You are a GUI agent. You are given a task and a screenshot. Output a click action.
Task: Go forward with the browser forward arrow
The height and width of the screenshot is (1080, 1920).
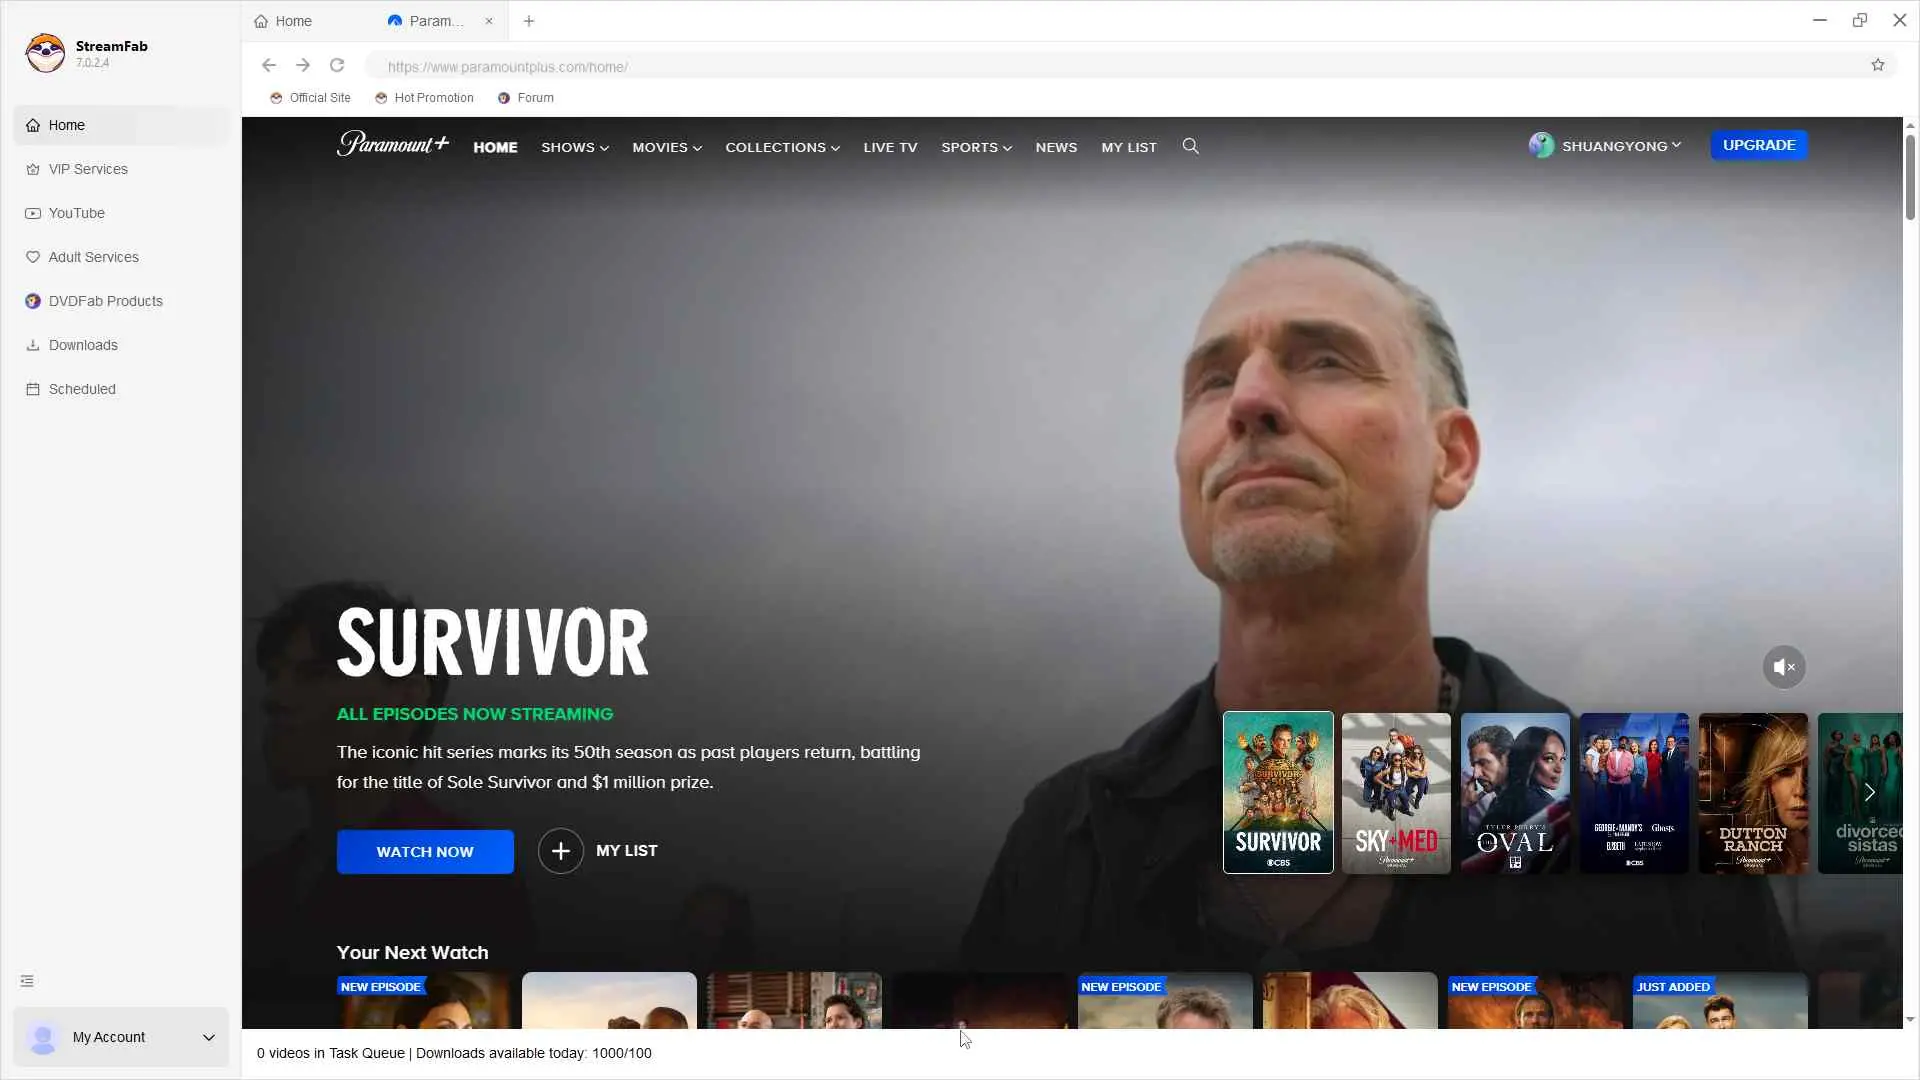coord(303,65)
